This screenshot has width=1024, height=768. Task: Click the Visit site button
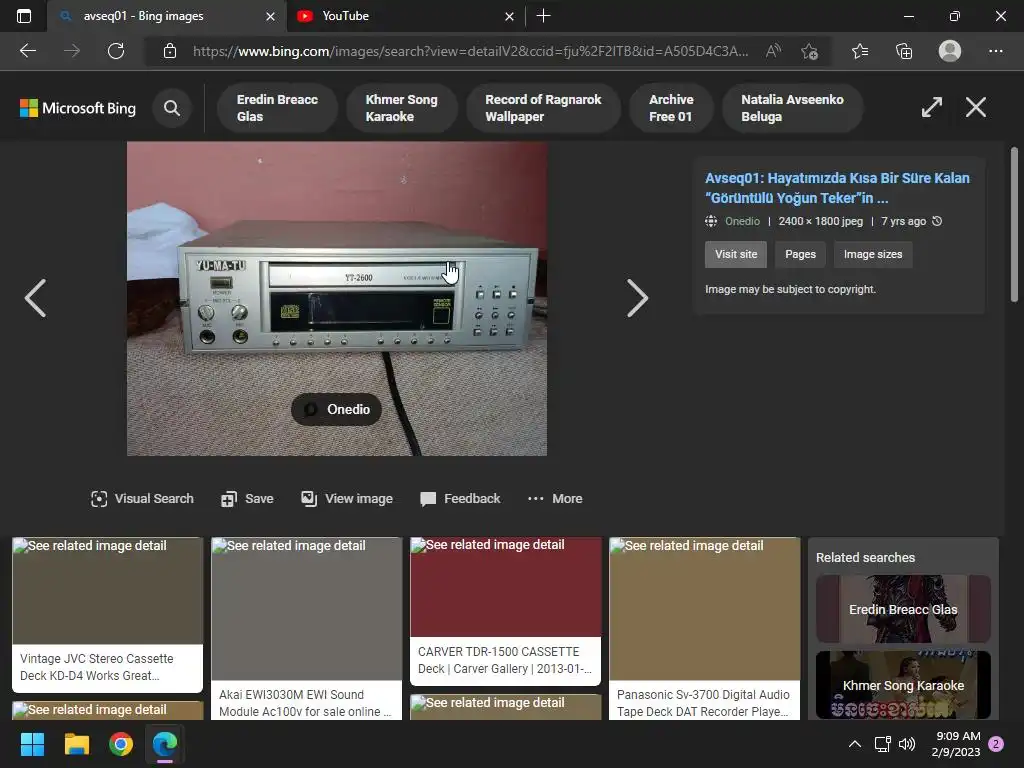coord(736,254)
